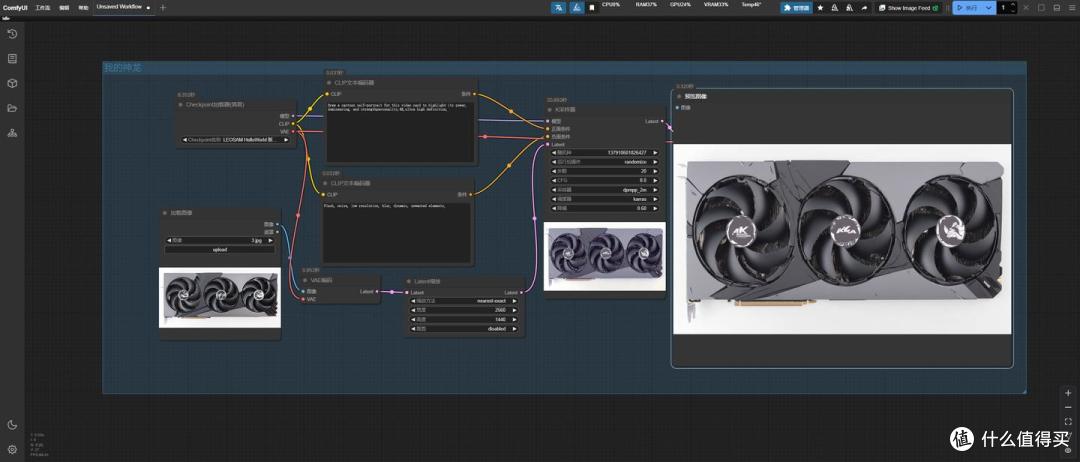Click the height 1440 value field
Screen dimensions: 1080x462
pos(464,319)
